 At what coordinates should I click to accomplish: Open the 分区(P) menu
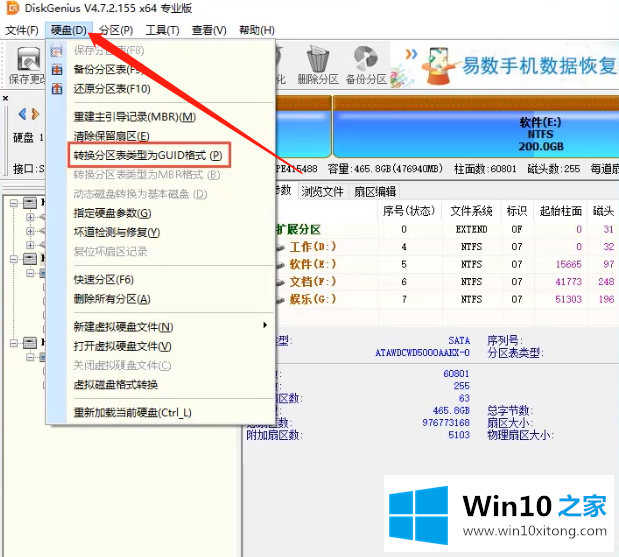click(x=116, y=30)
